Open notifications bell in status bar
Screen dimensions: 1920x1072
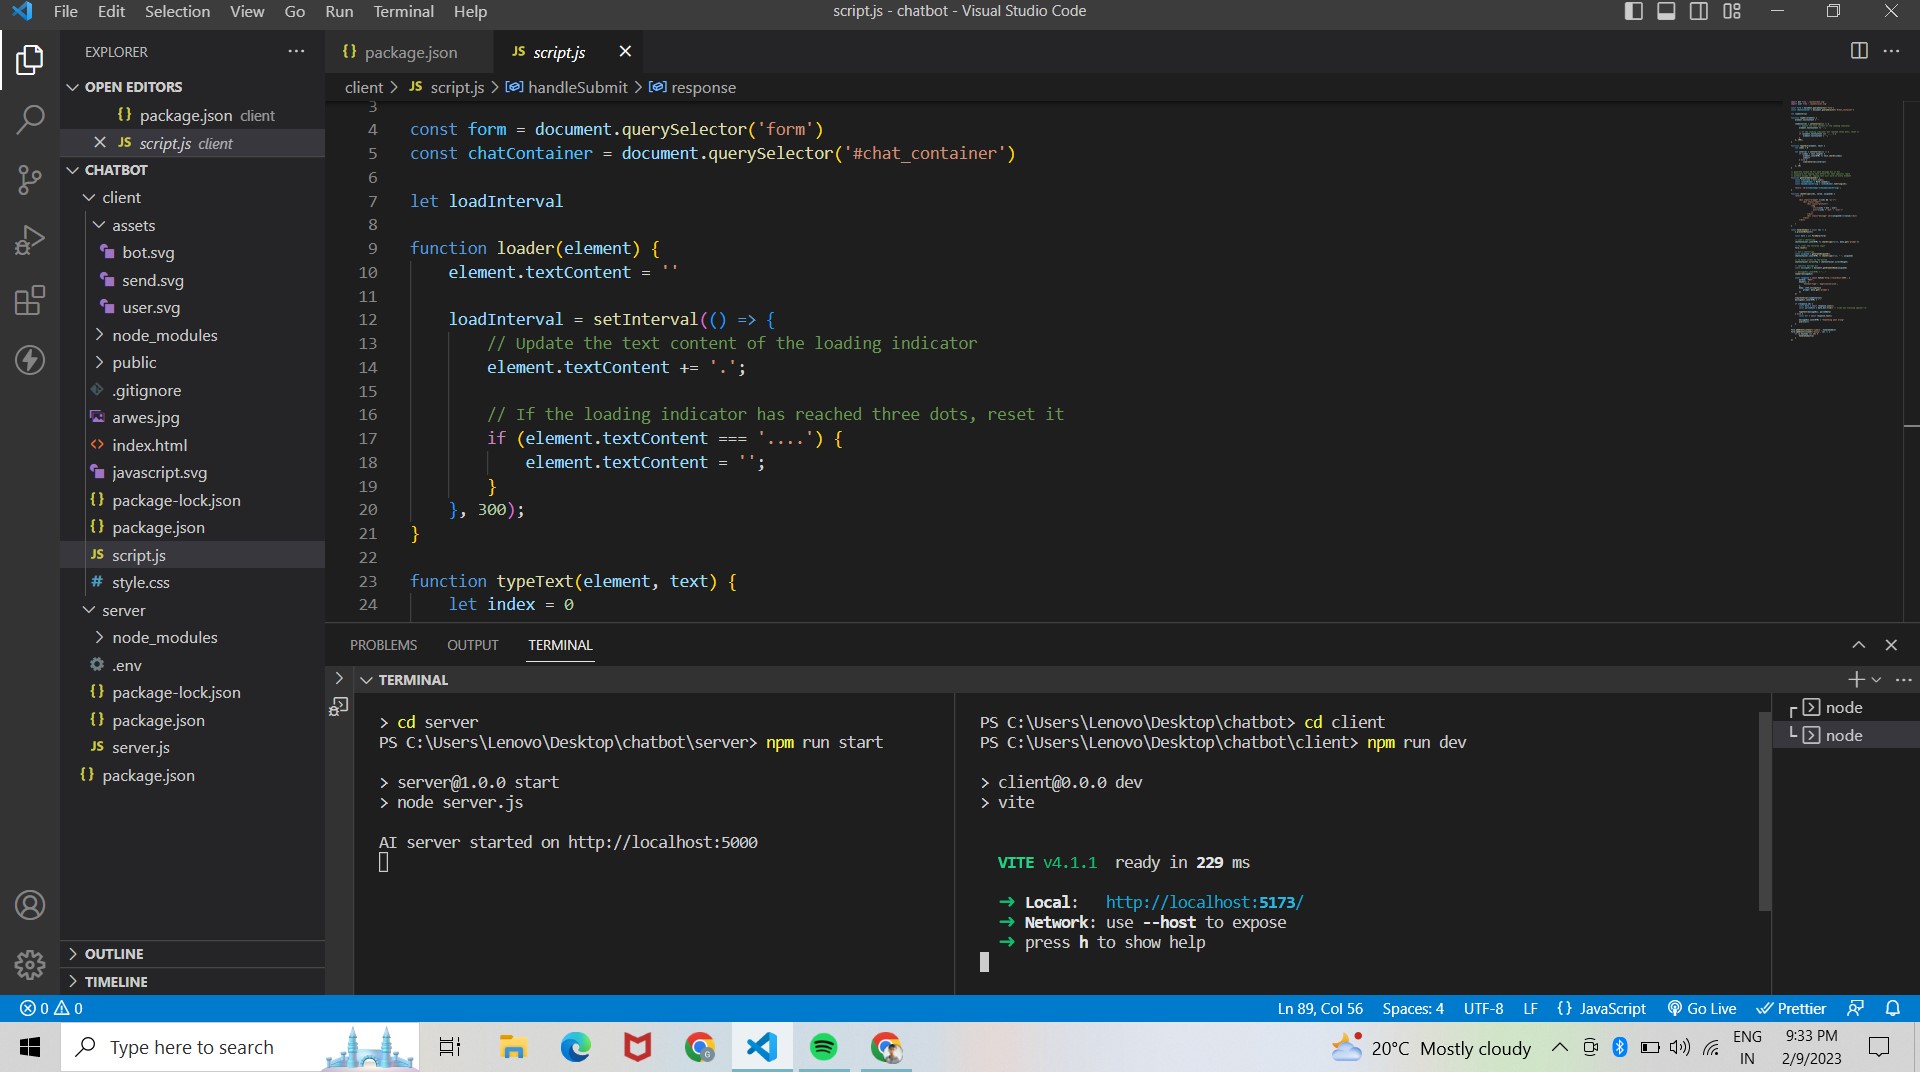[x=1892, y=1008]
